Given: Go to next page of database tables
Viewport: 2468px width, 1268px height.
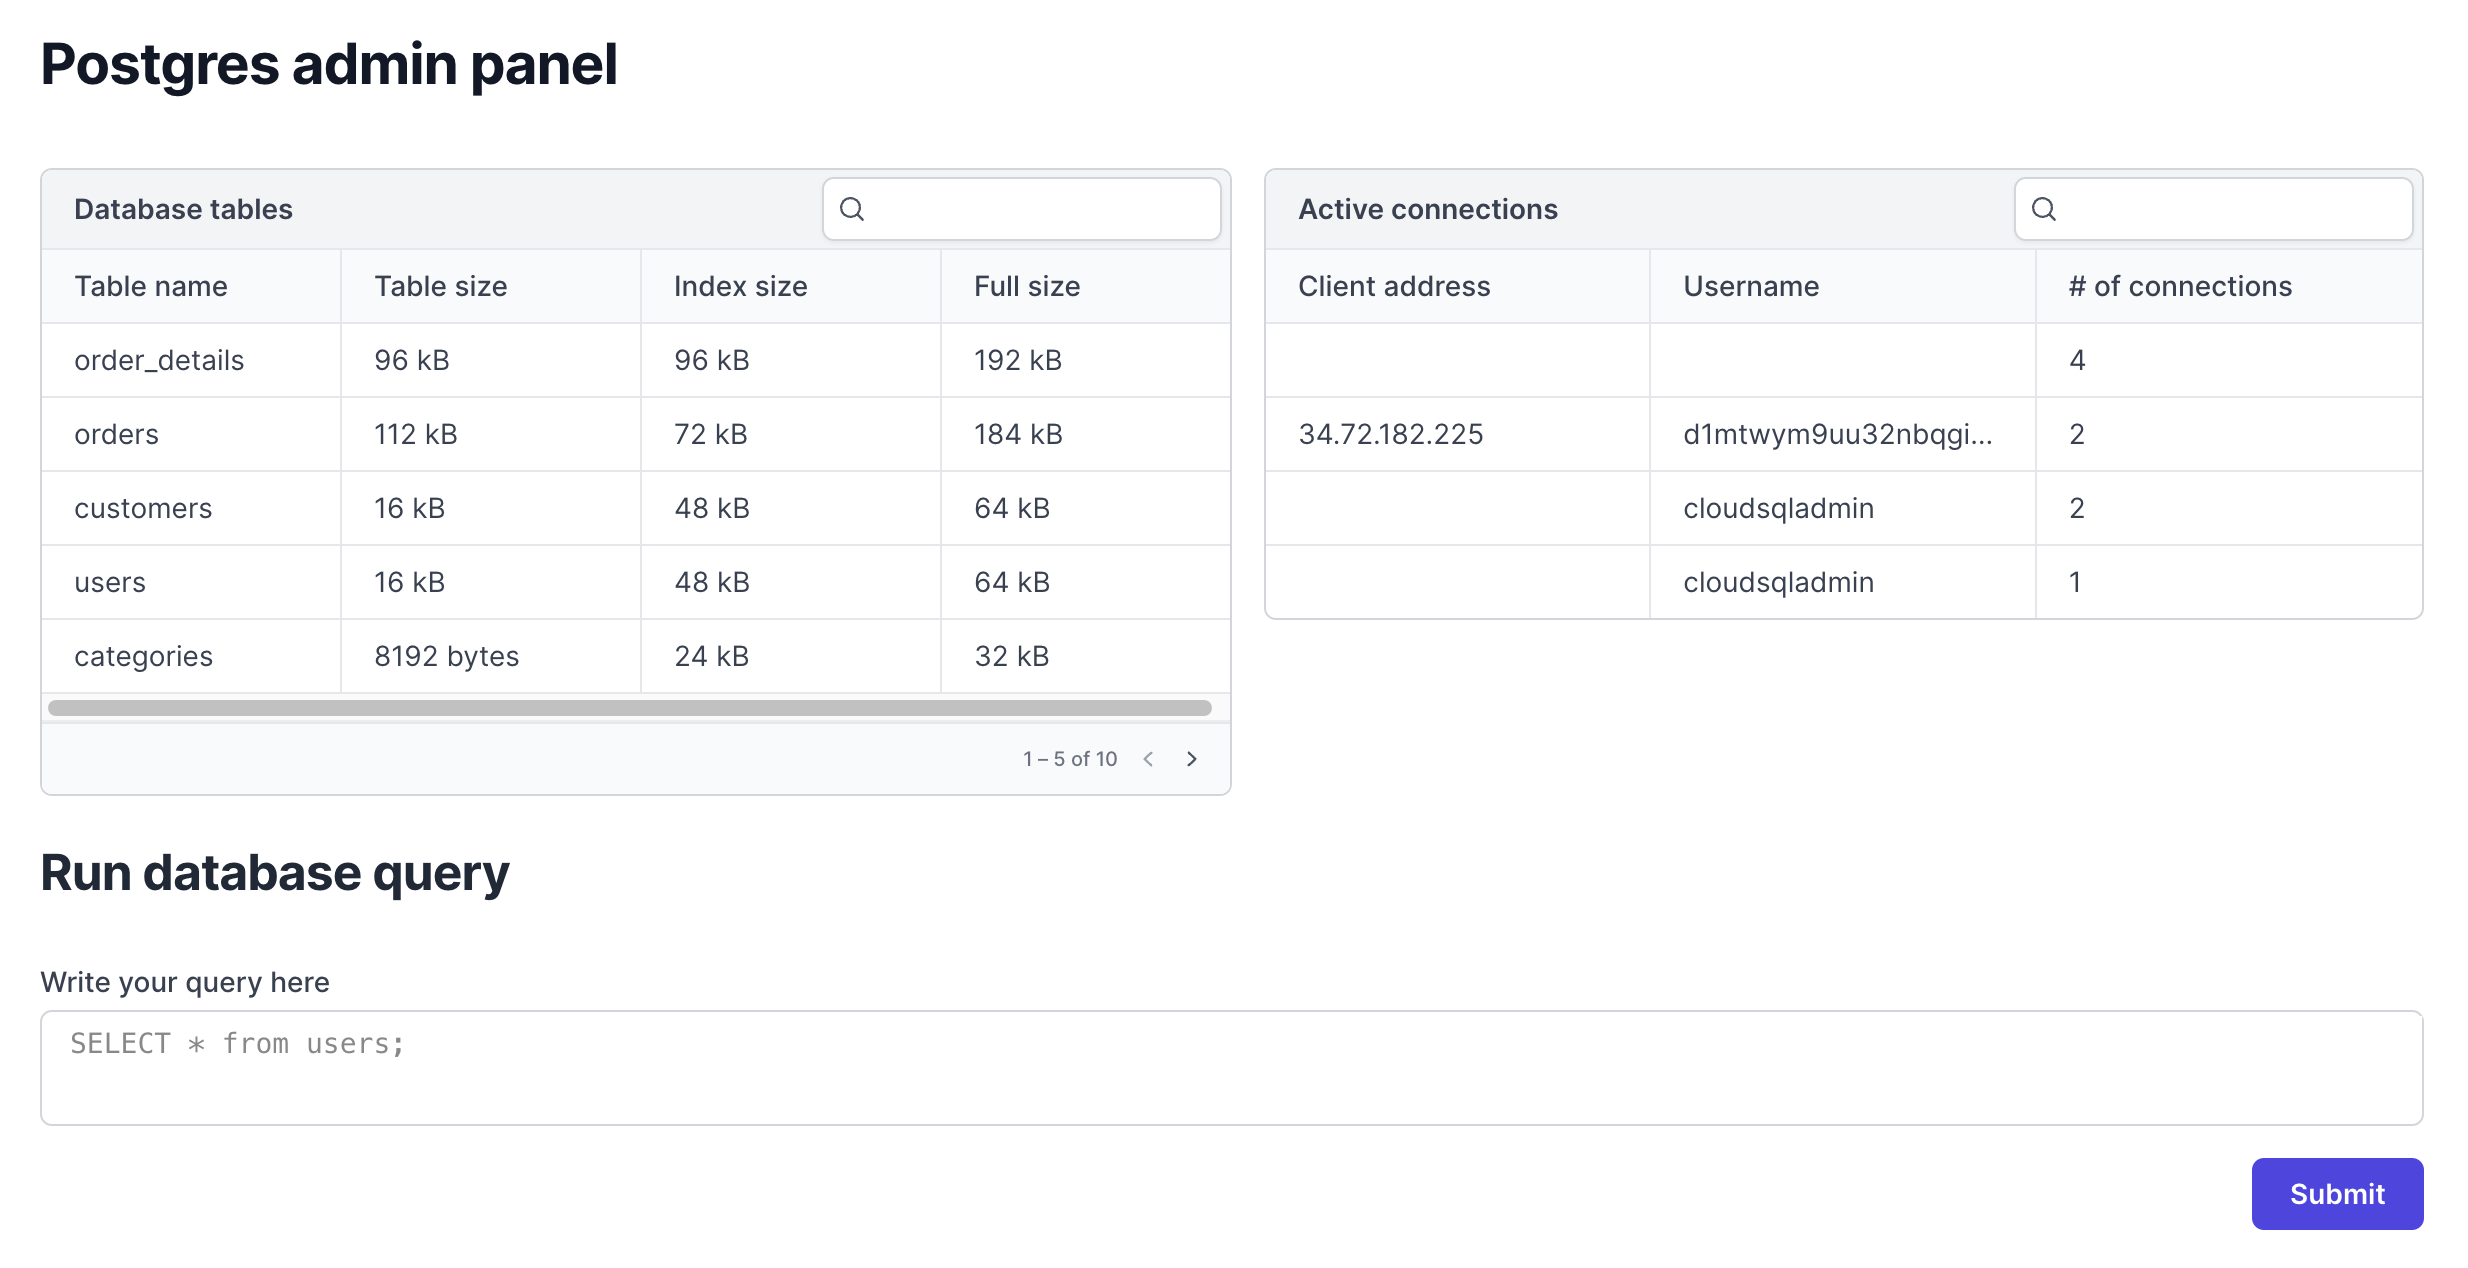Looking at the screenshot, I should [x=1191, y=759].
